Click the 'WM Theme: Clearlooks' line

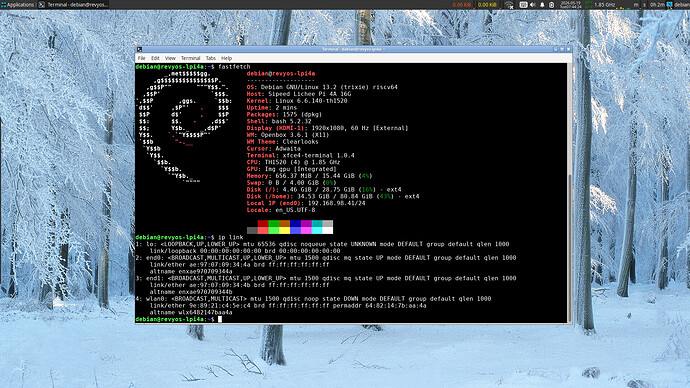pos(283,142)
